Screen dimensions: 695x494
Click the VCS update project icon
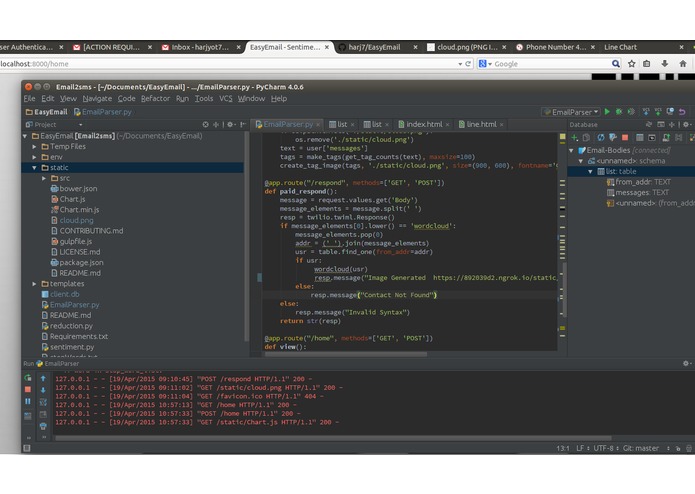646,112
